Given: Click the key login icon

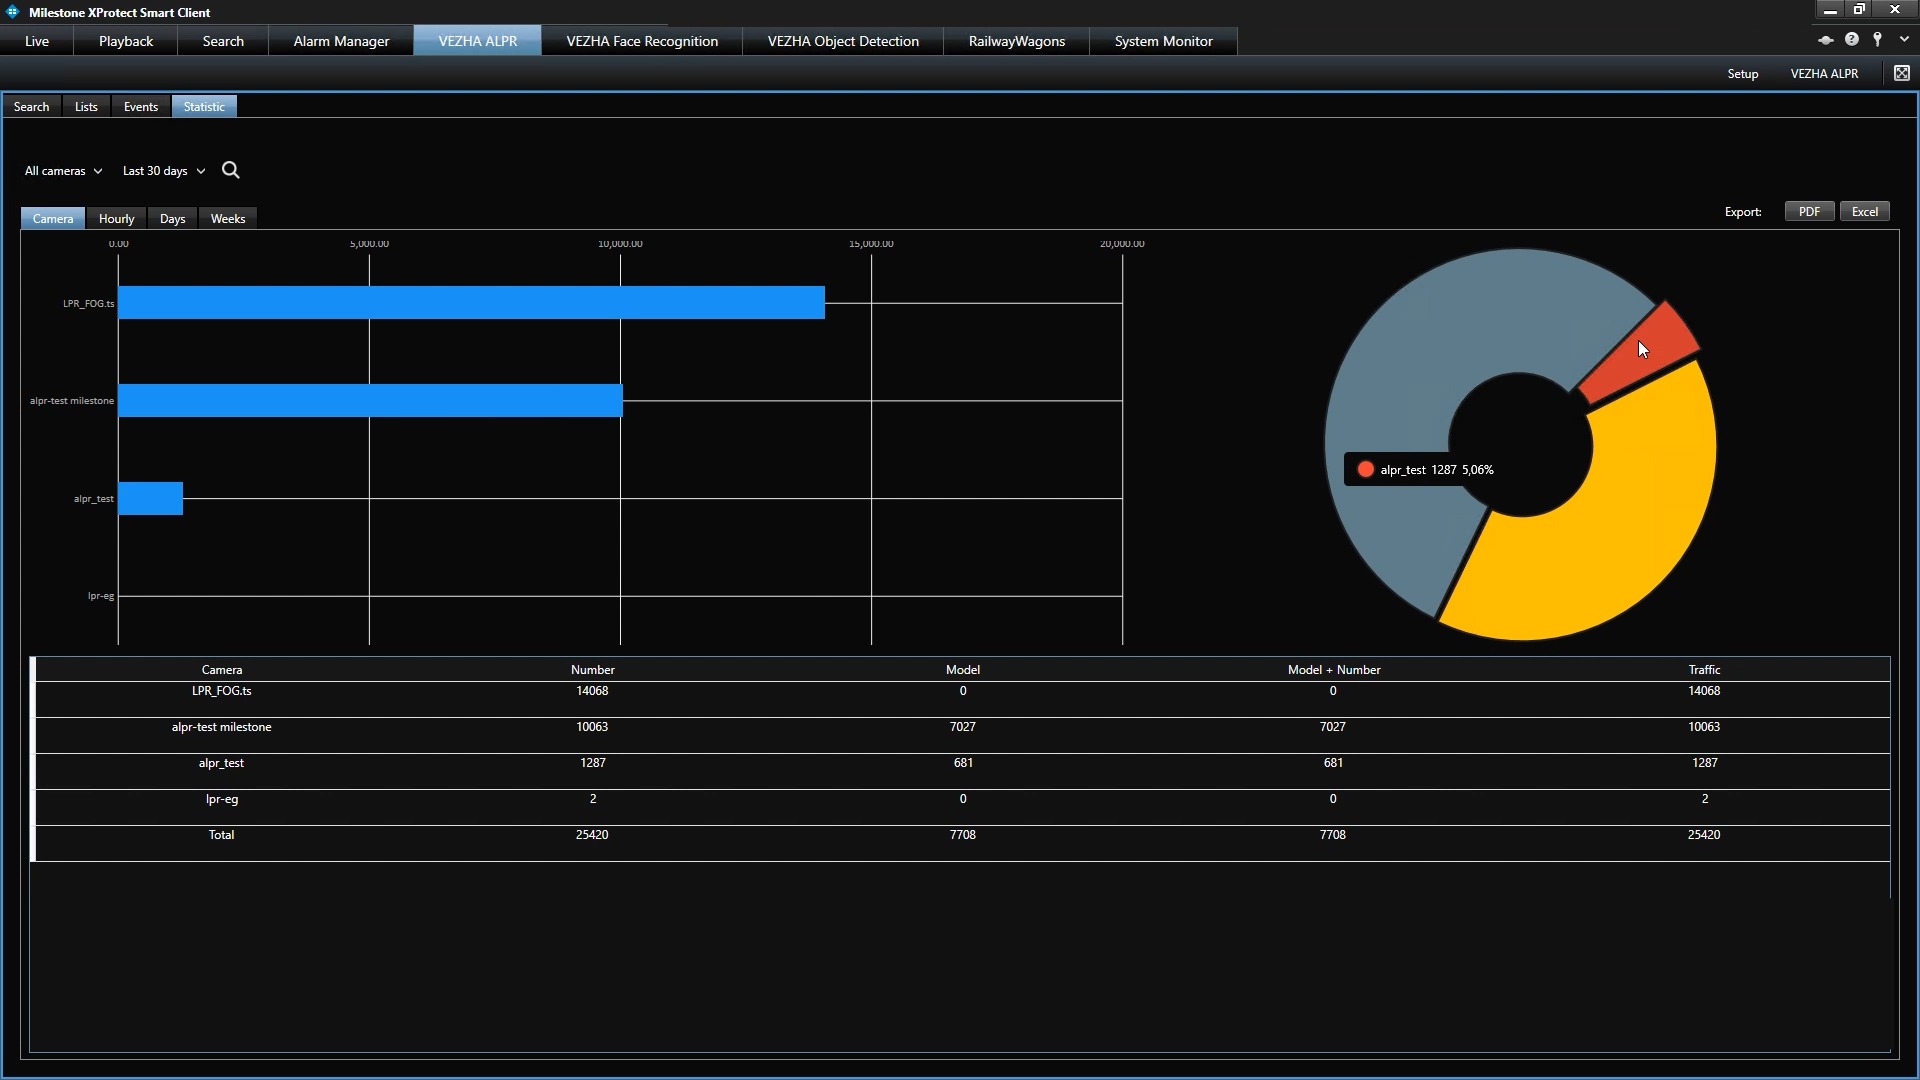Looking at the screenshot, I should point(1878,40).
